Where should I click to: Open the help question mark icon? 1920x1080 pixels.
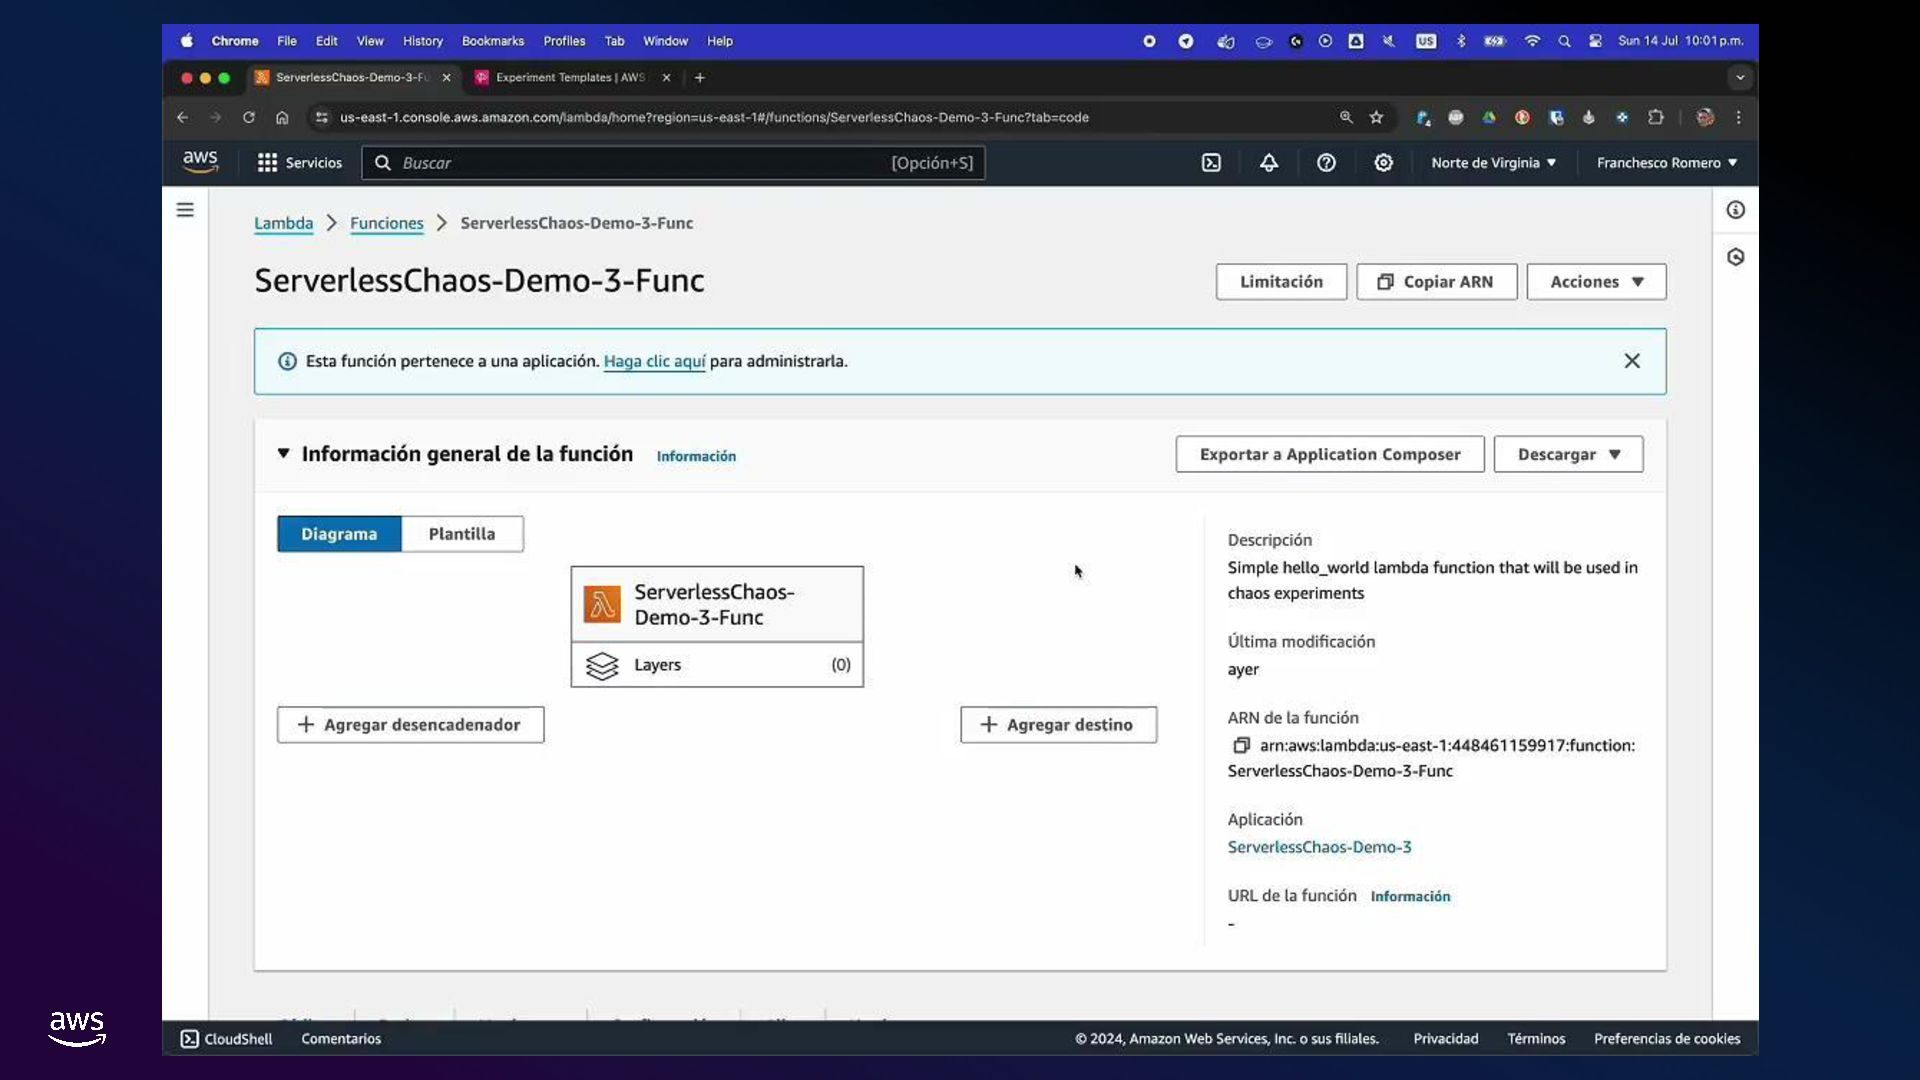(x=1326, y=163)
